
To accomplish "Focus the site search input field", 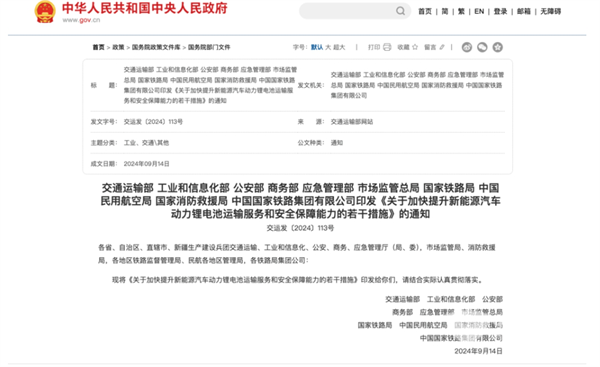I will click(x=355, y=11).
